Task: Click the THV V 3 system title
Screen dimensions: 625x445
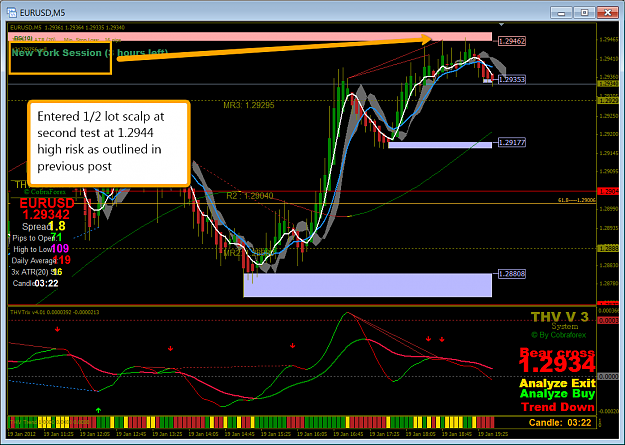Action: [560, 317]
